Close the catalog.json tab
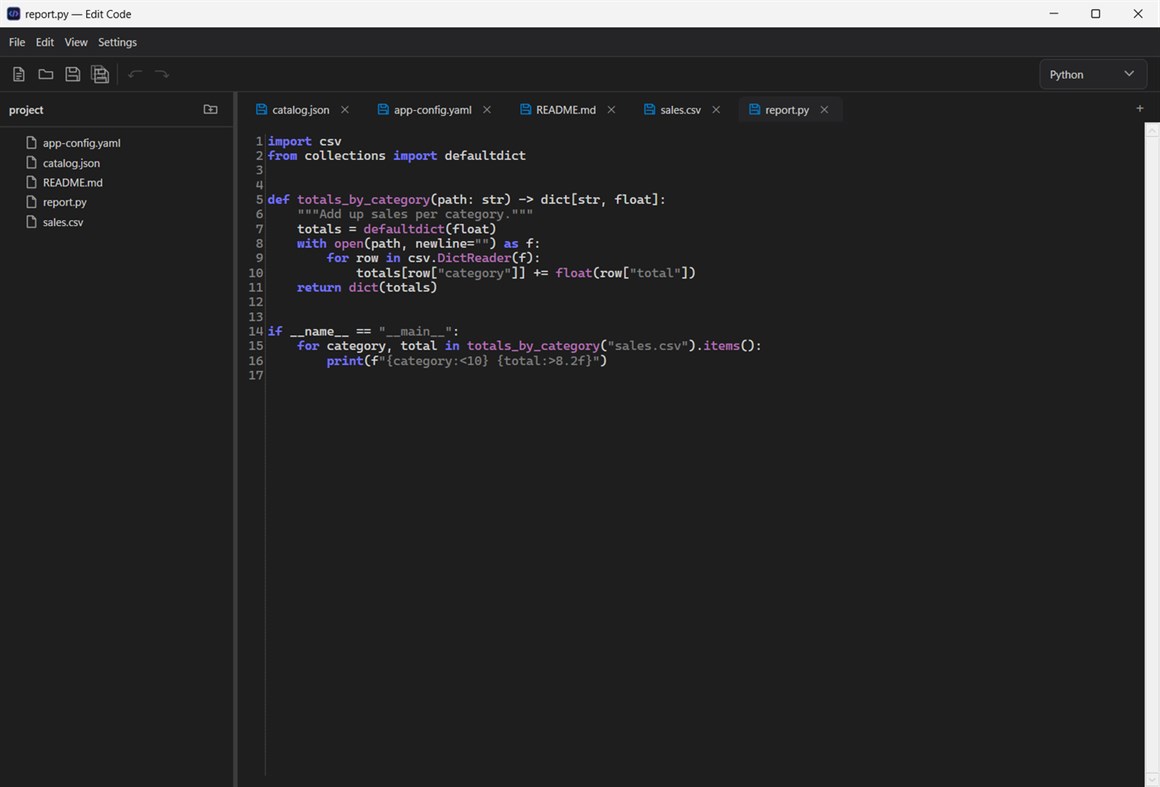The height and width of the screenshot is (787, 1160). point(345,109)
